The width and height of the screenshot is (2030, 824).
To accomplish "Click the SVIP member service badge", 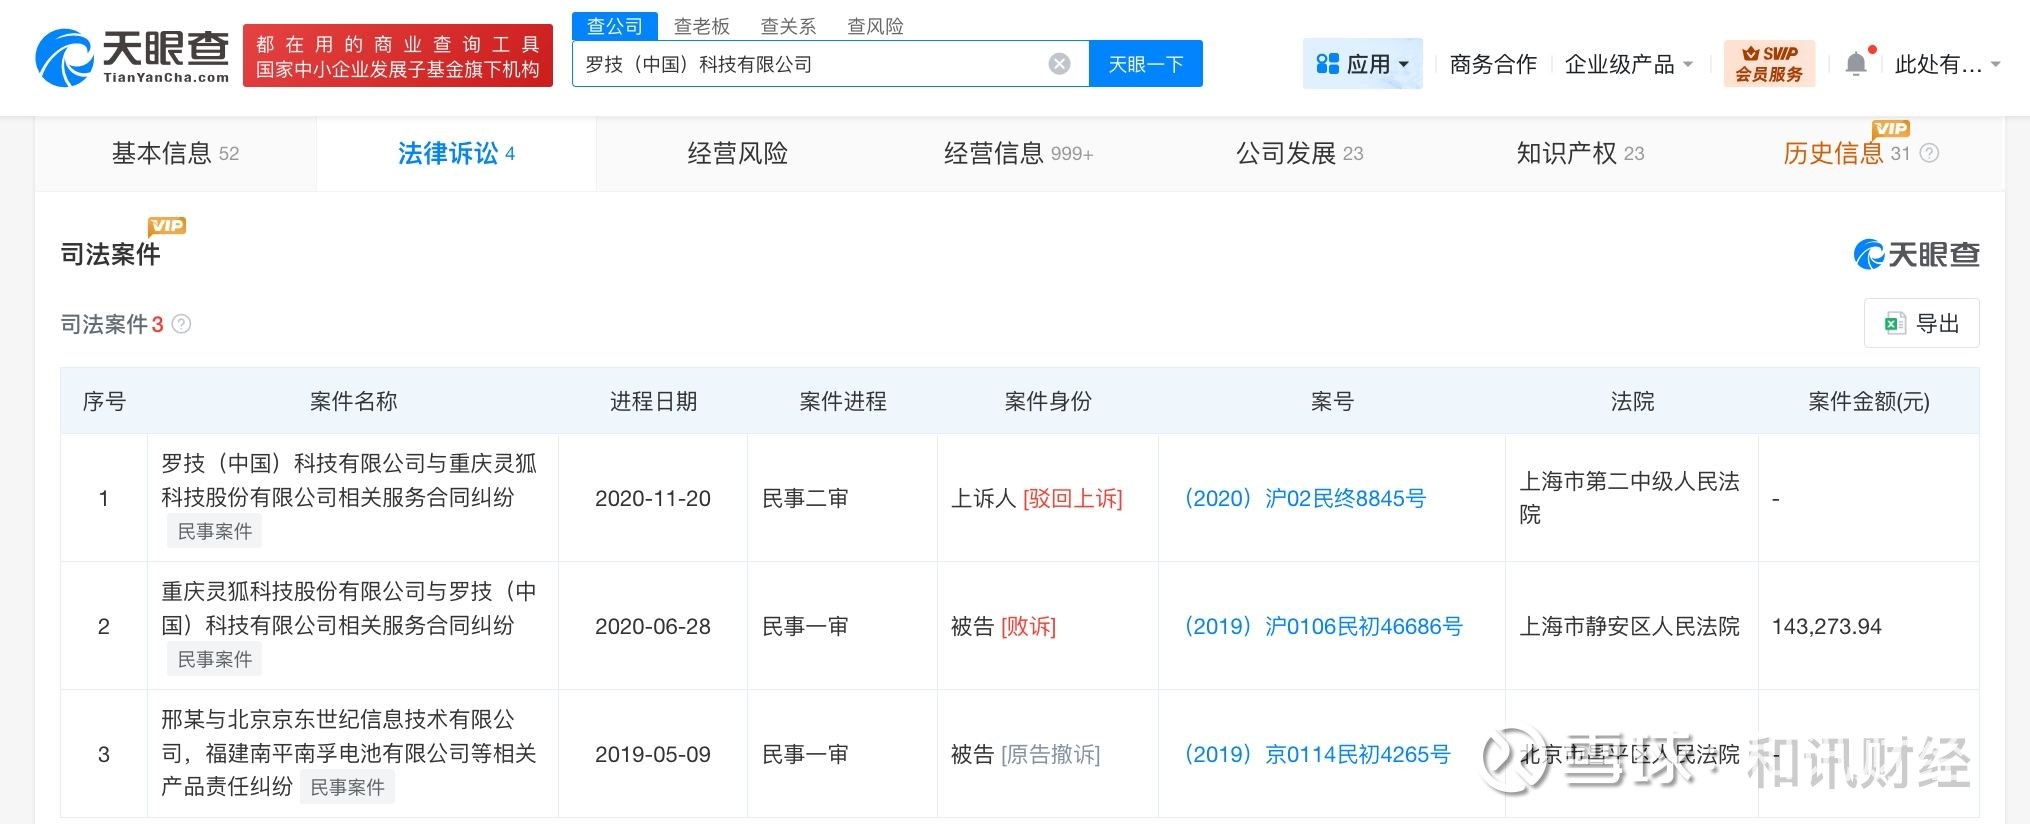I will point(1768,64).
